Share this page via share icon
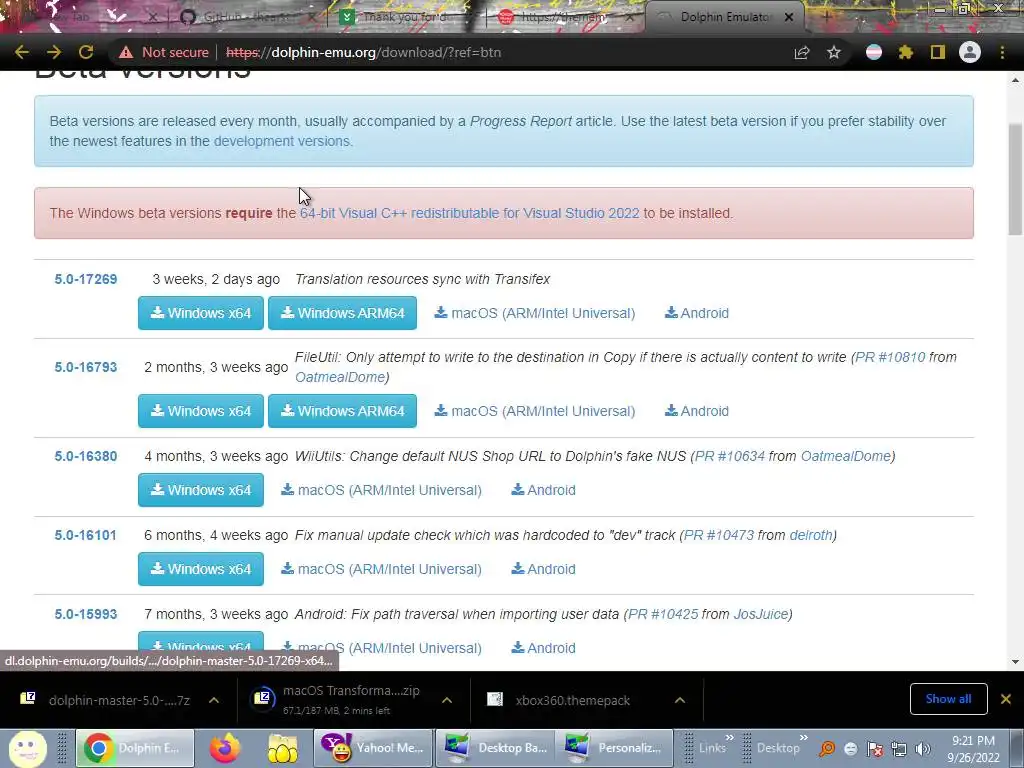 click(x=801, y=52)
